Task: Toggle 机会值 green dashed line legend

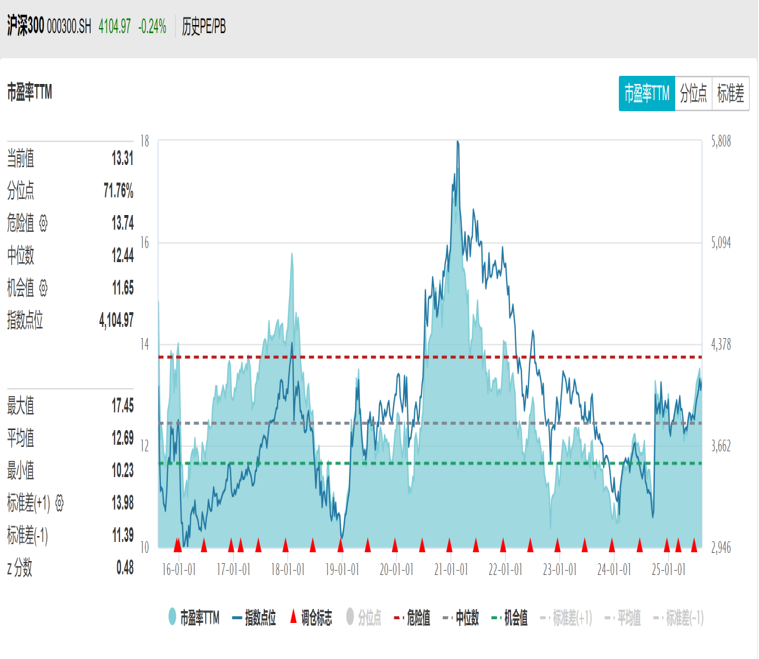Action: point(509,618)
